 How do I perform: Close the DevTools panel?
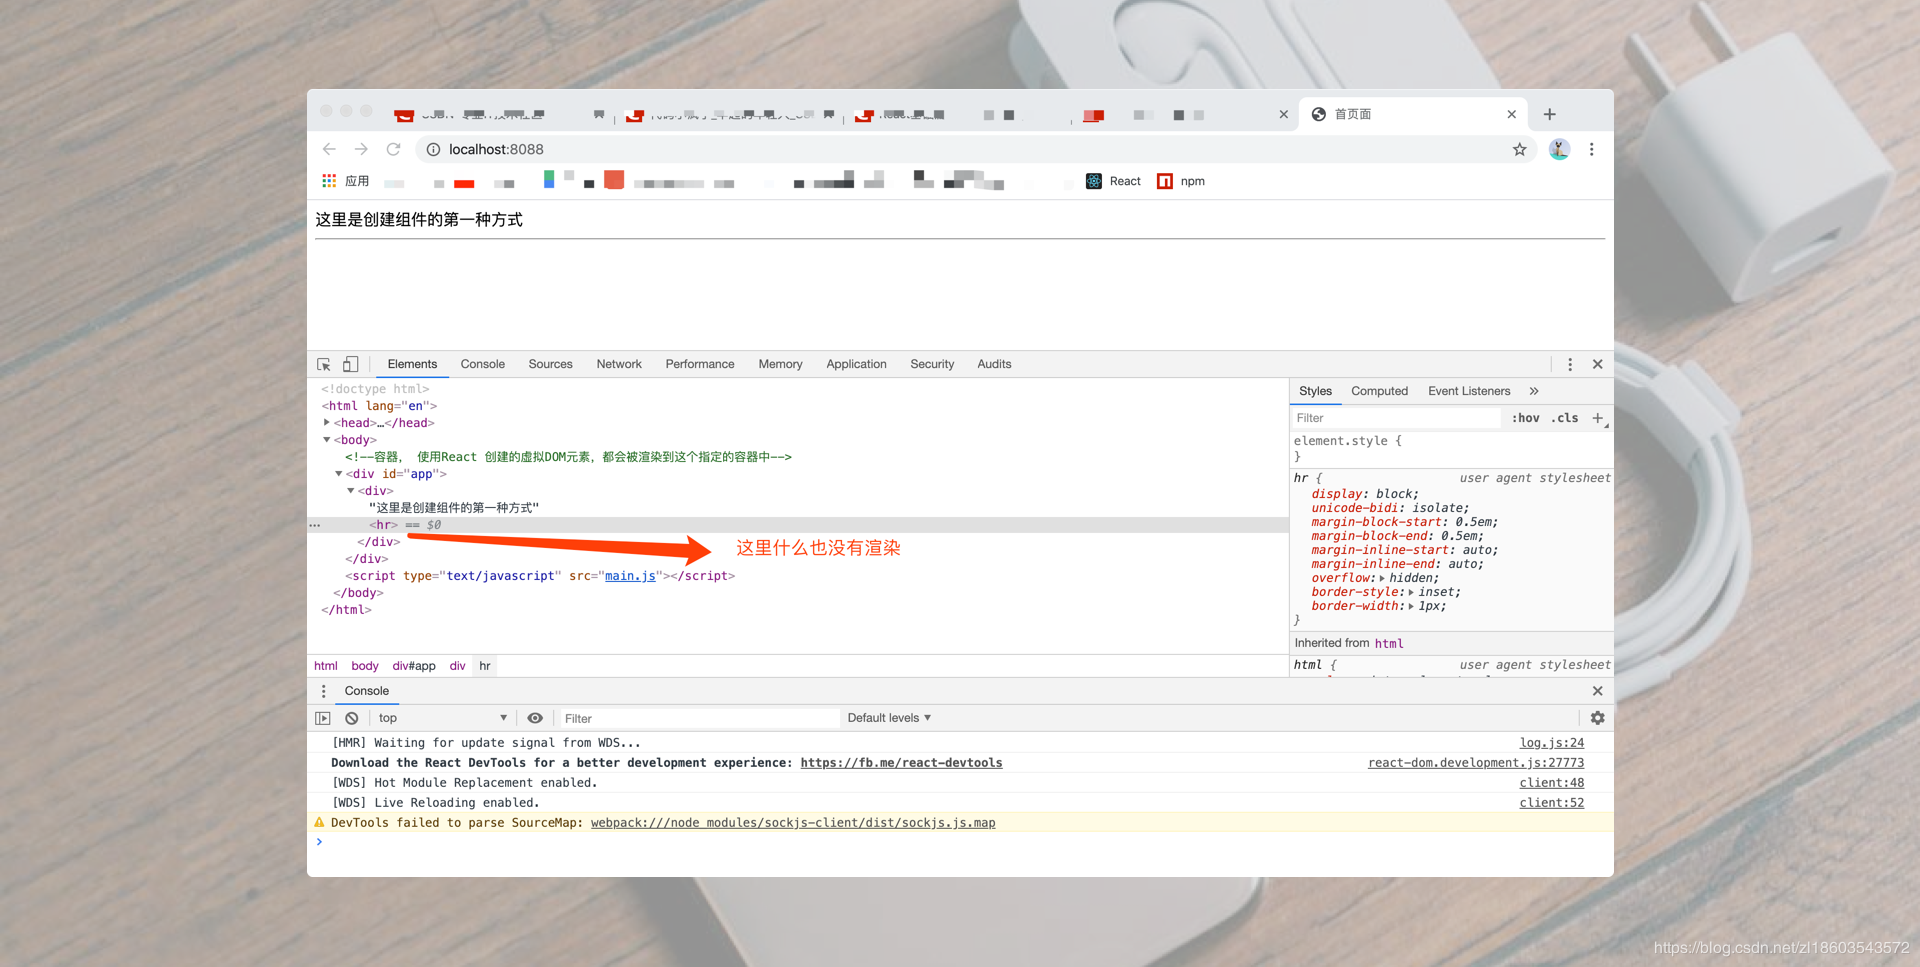[1598, 364]
